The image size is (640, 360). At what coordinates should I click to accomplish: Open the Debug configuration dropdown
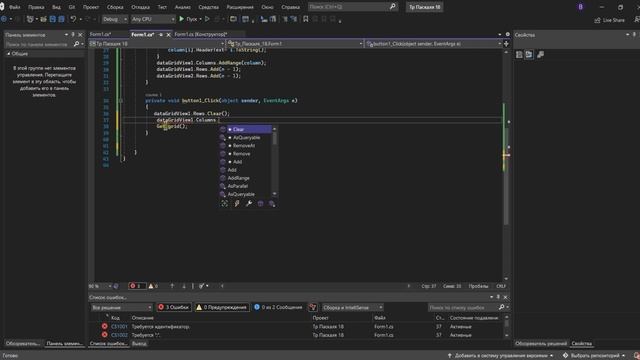114,19
